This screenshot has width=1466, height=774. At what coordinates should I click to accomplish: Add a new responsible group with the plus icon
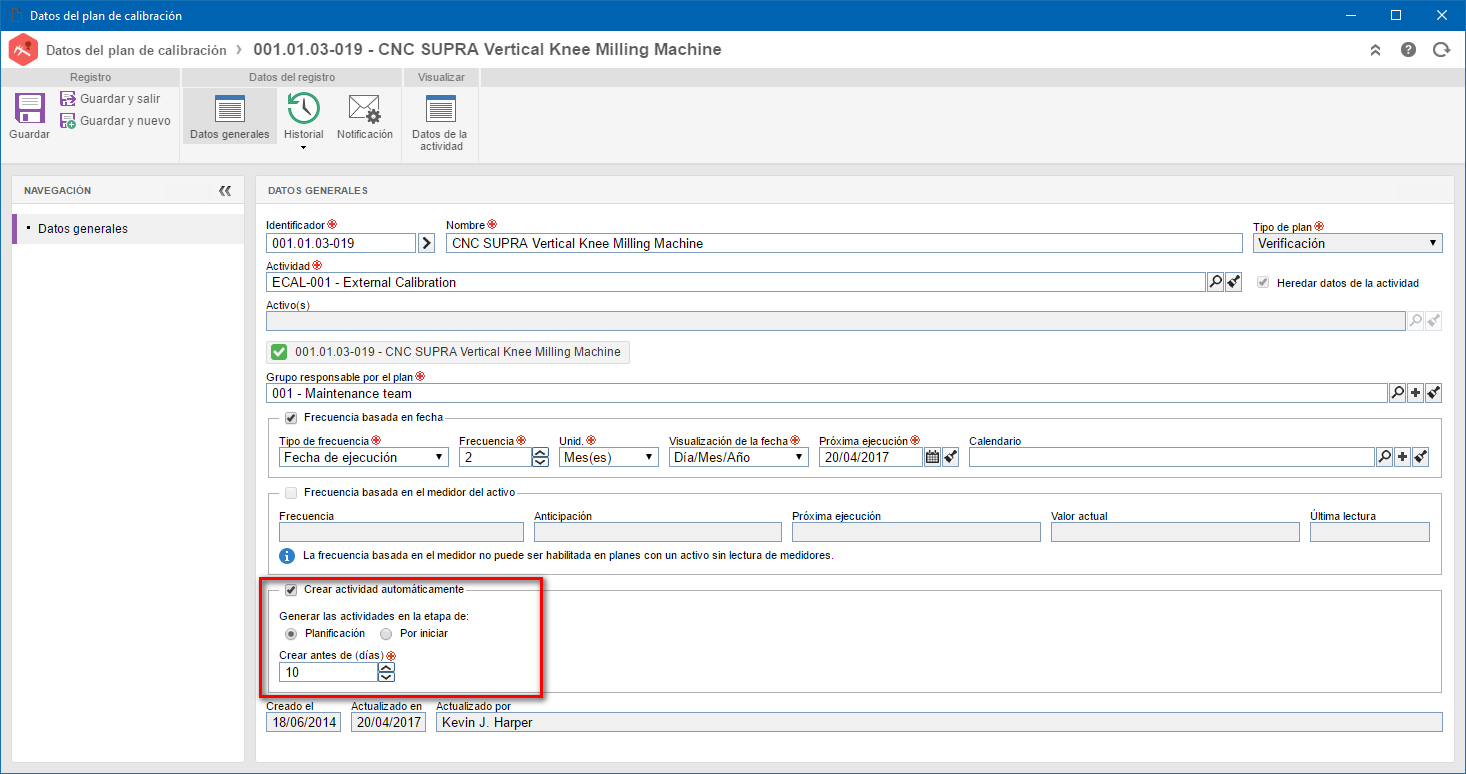(x=1415, y=394)
